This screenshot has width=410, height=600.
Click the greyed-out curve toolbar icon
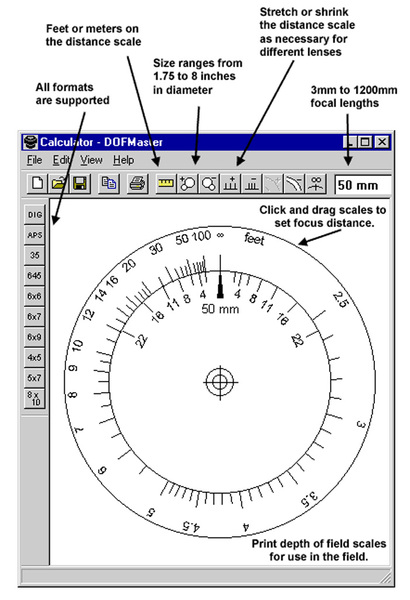[x=273, y=183]
